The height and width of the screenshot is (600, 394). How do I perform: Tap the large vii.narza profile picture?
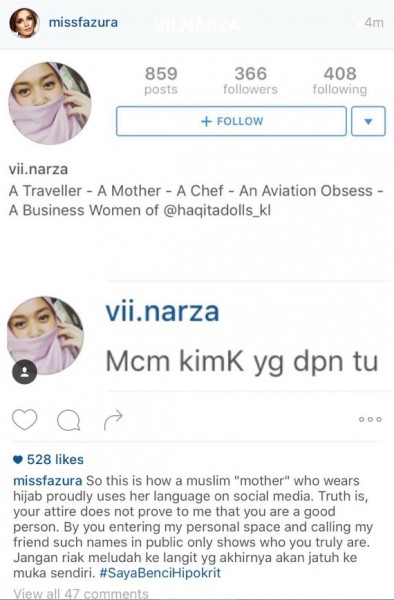50,103
